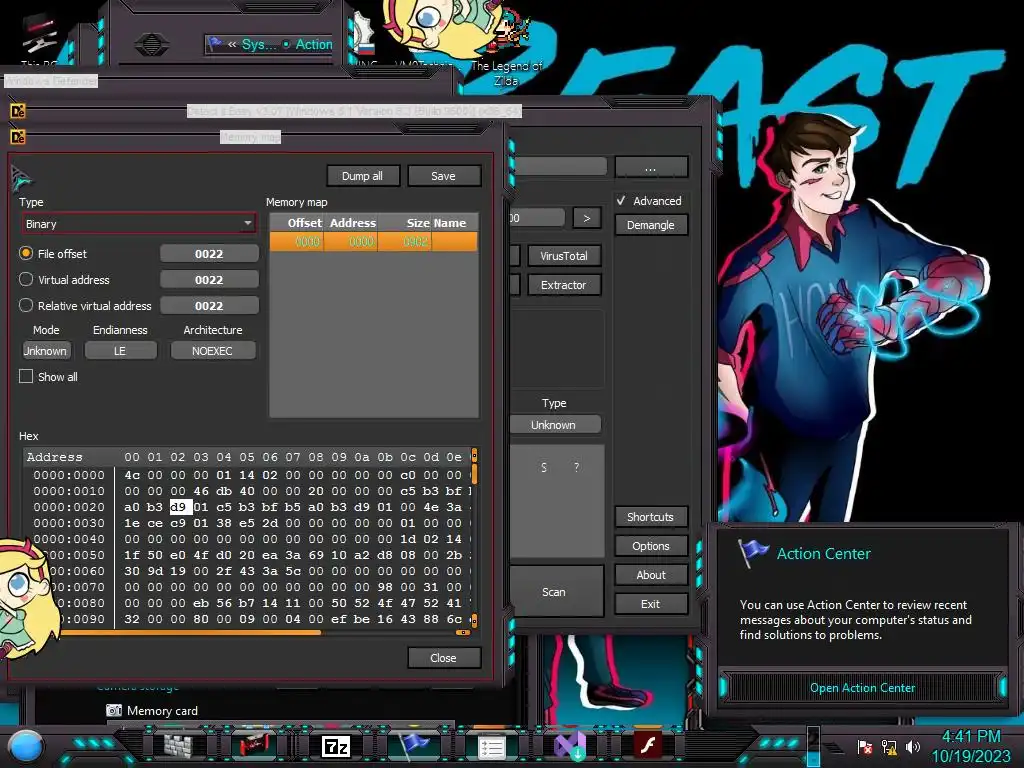Click the Memory card camera icon

pyautogui.click(x=114, y=710)
